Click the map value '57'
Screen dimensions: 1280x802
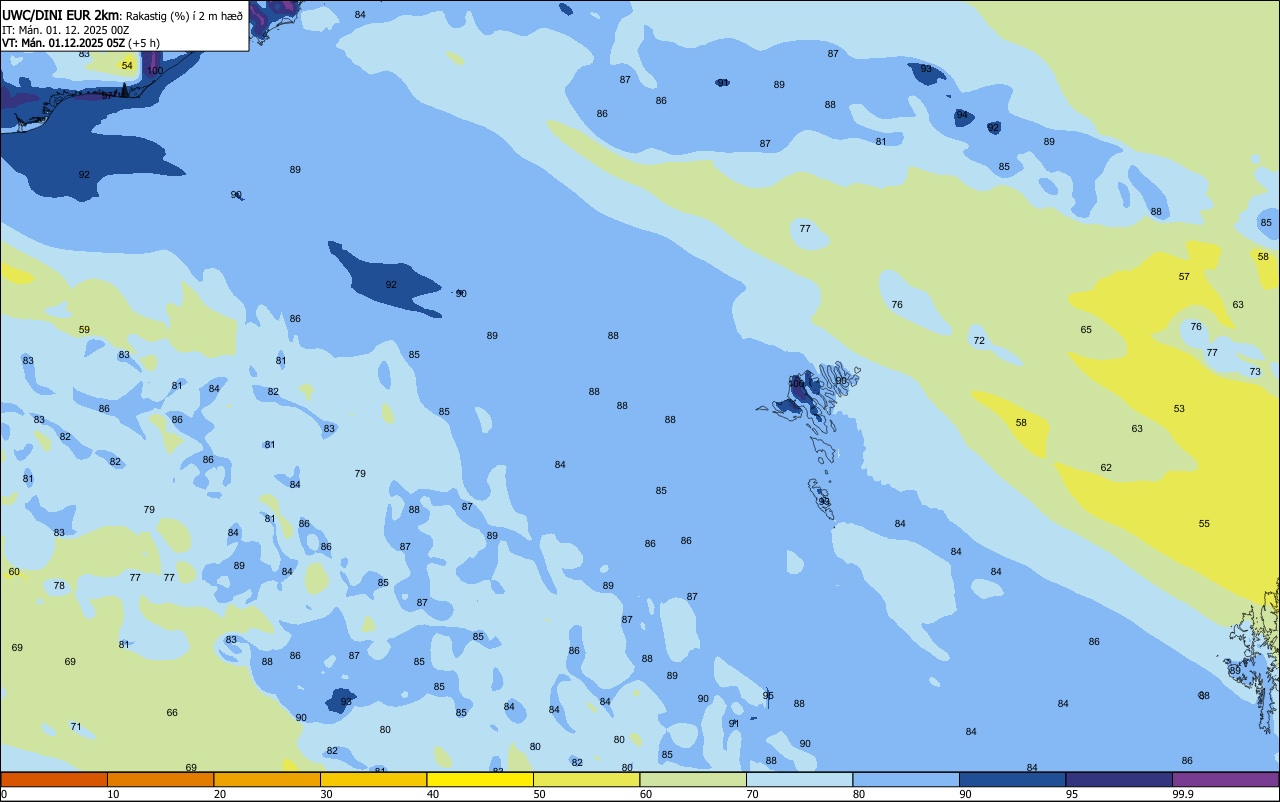pos(1184,277)
